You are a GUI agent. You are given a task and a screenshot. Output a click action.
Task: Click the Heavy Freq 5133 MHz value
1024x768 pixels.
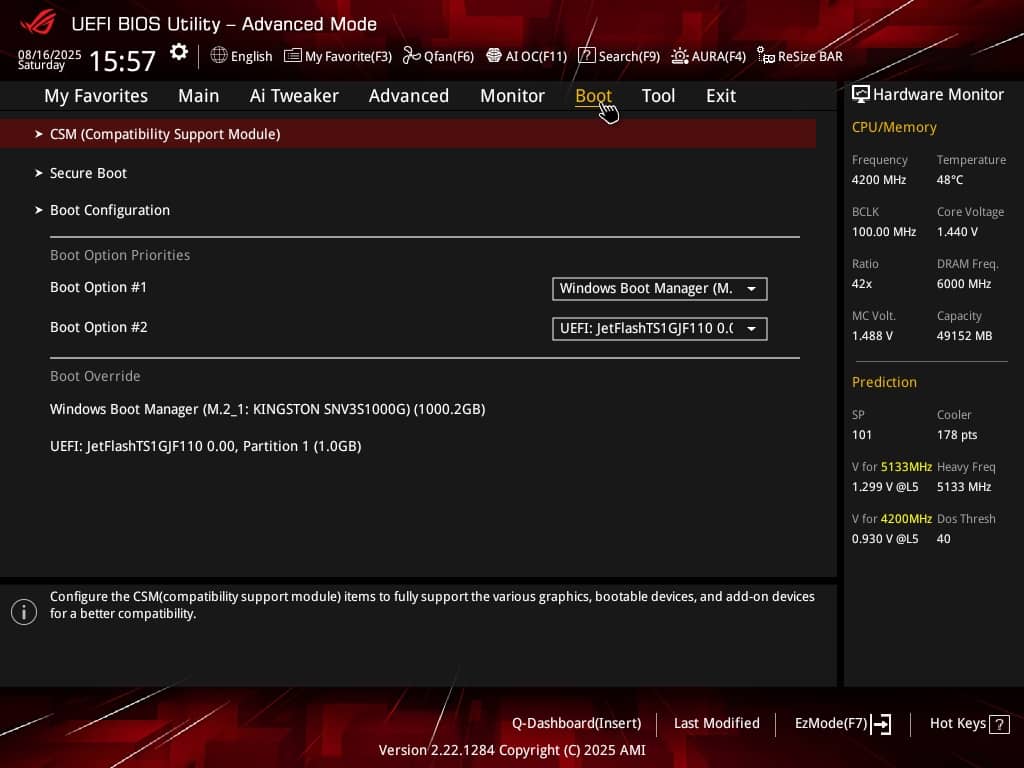[964, 487]
